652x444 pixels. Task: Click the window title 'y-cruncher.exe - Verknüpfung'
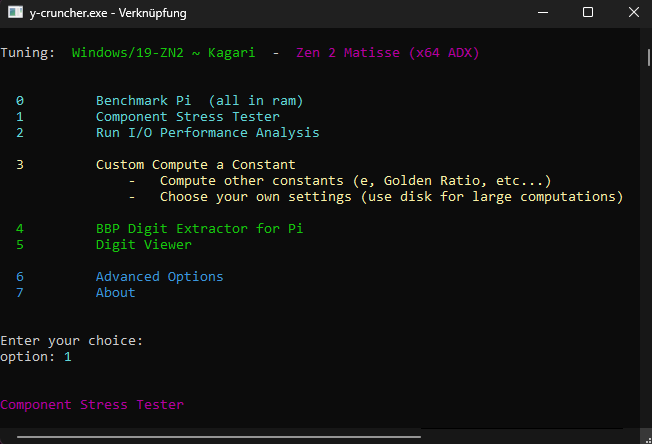tap(108, 13)
